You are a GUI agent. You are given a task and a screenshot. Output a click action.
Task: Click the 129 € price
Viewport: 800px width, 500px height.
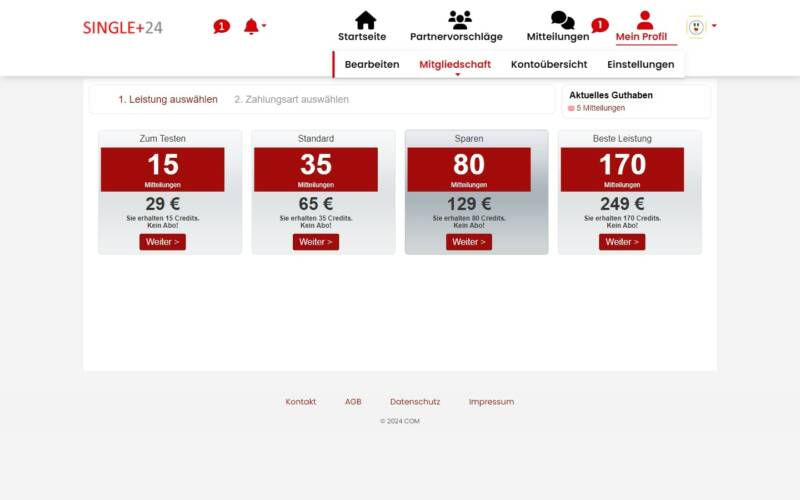[469, 204]
